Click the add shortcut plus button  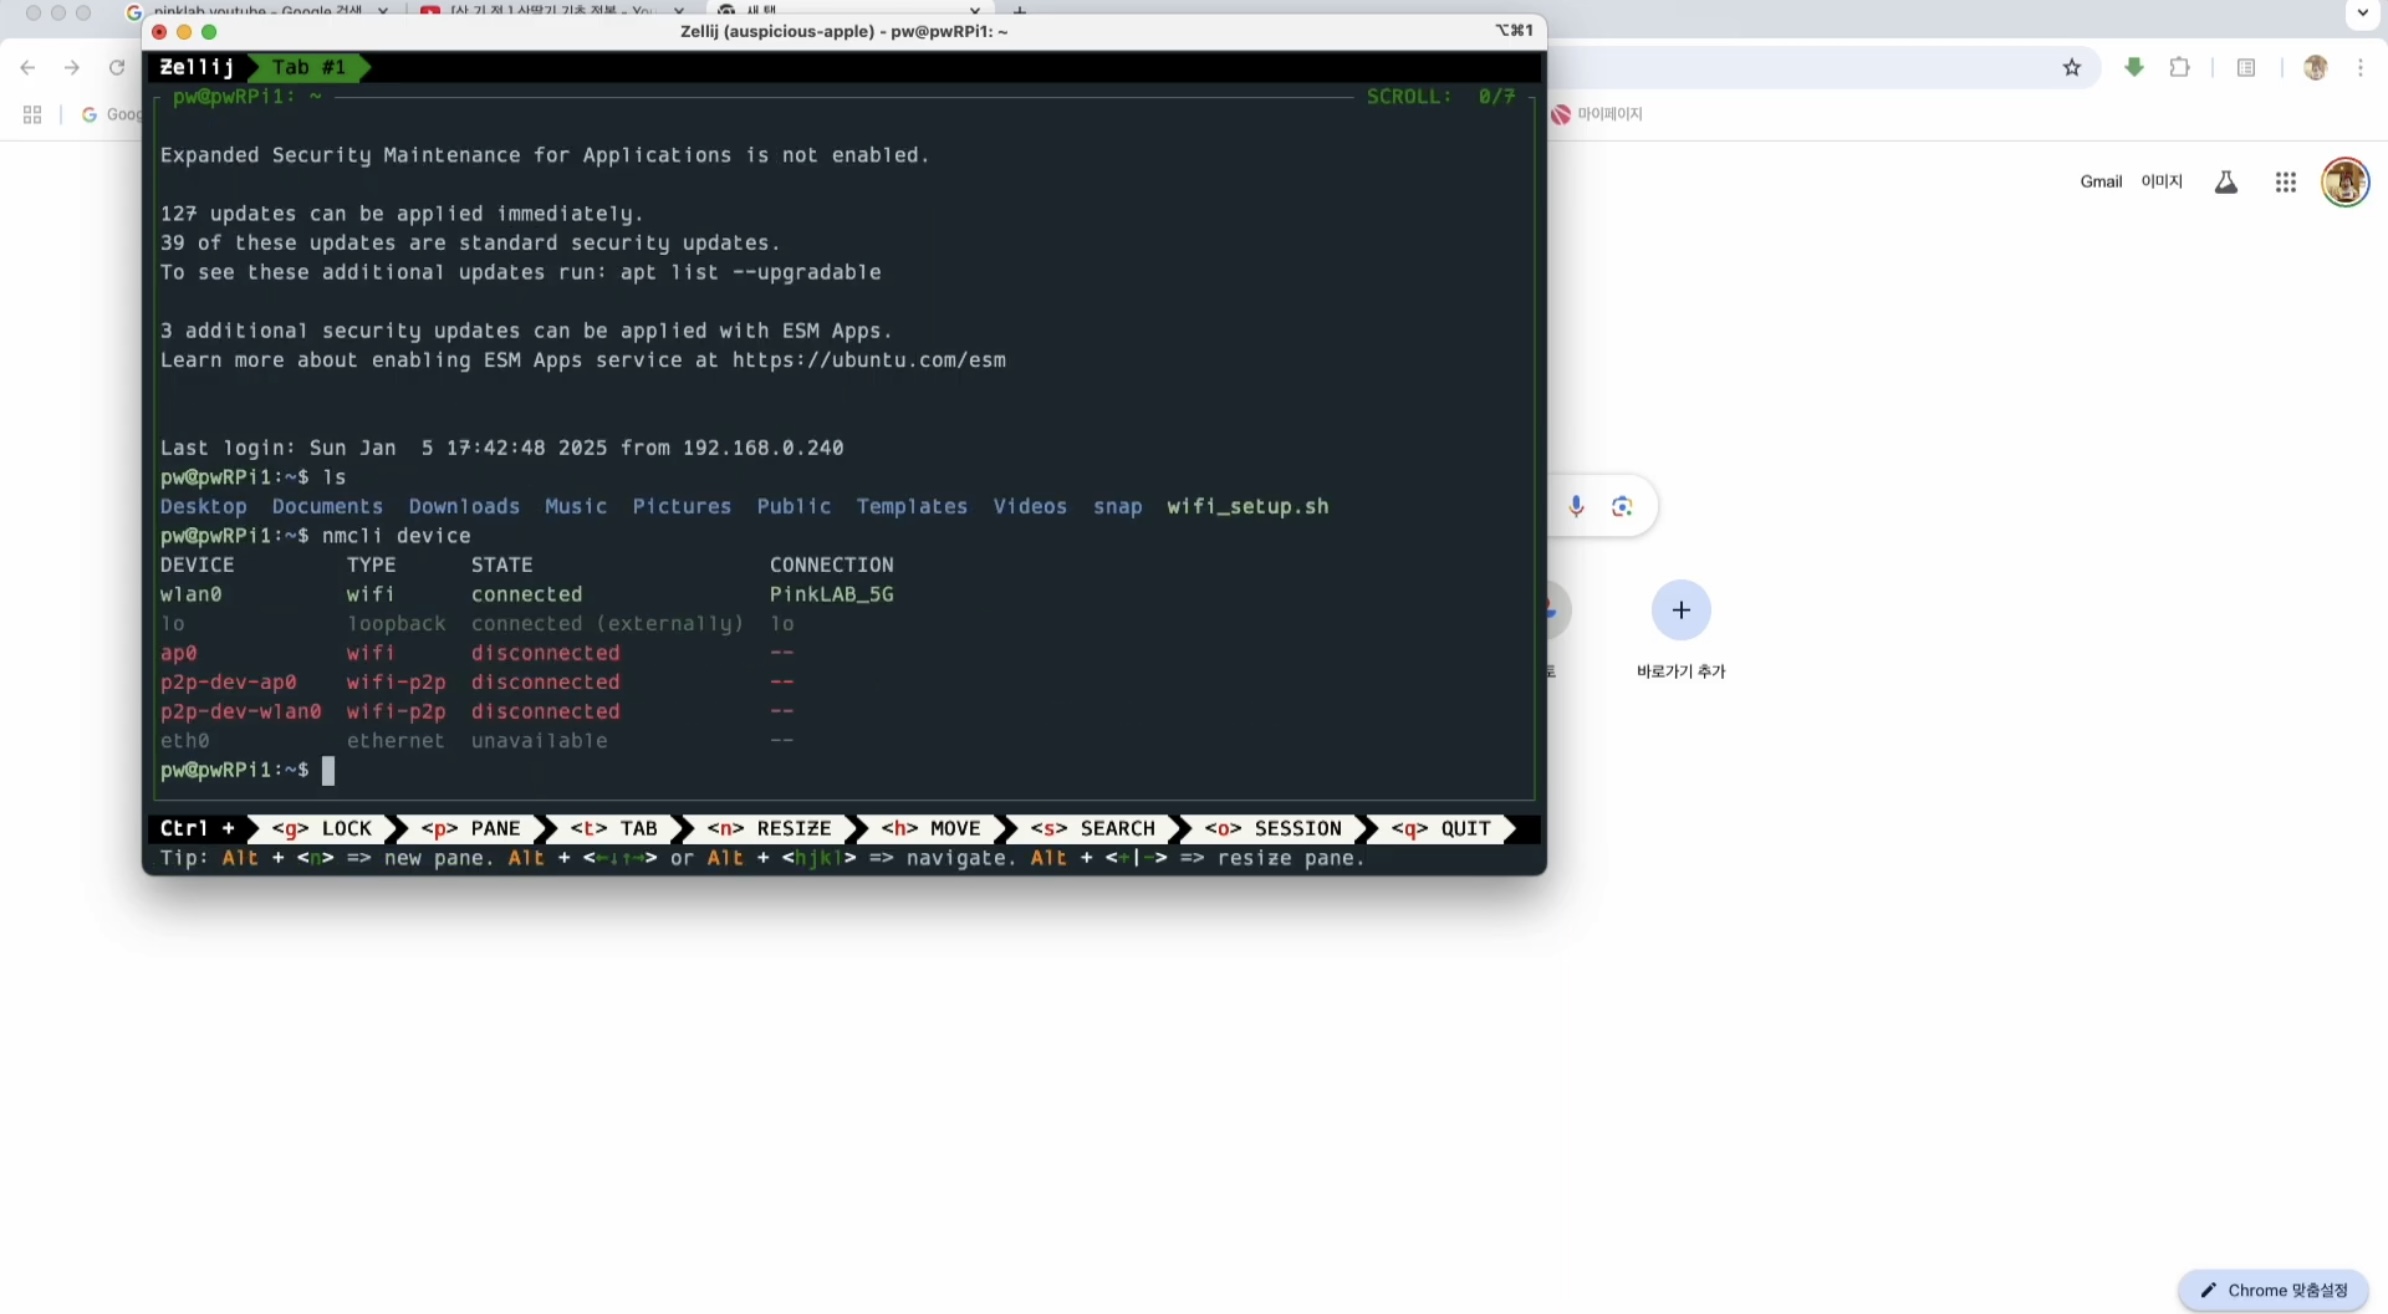coord(1681,610)
